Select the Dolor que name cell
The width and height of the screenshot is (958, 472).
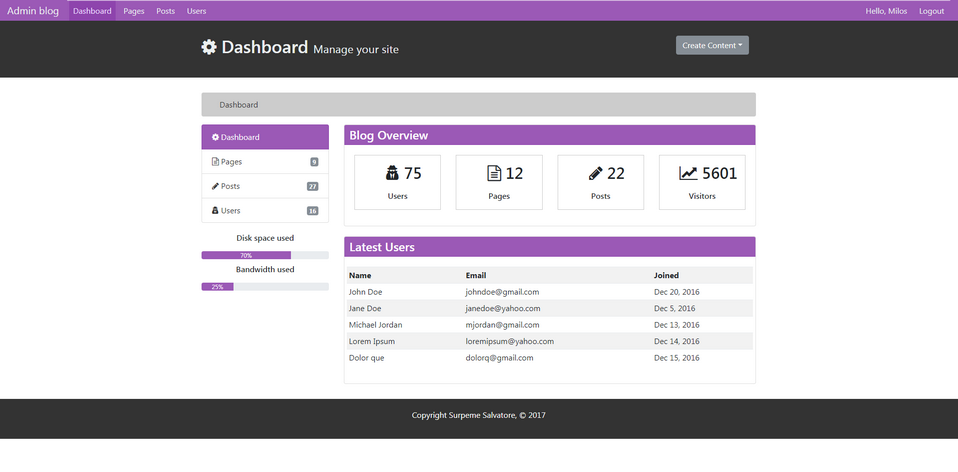click(x=367, y=358)
